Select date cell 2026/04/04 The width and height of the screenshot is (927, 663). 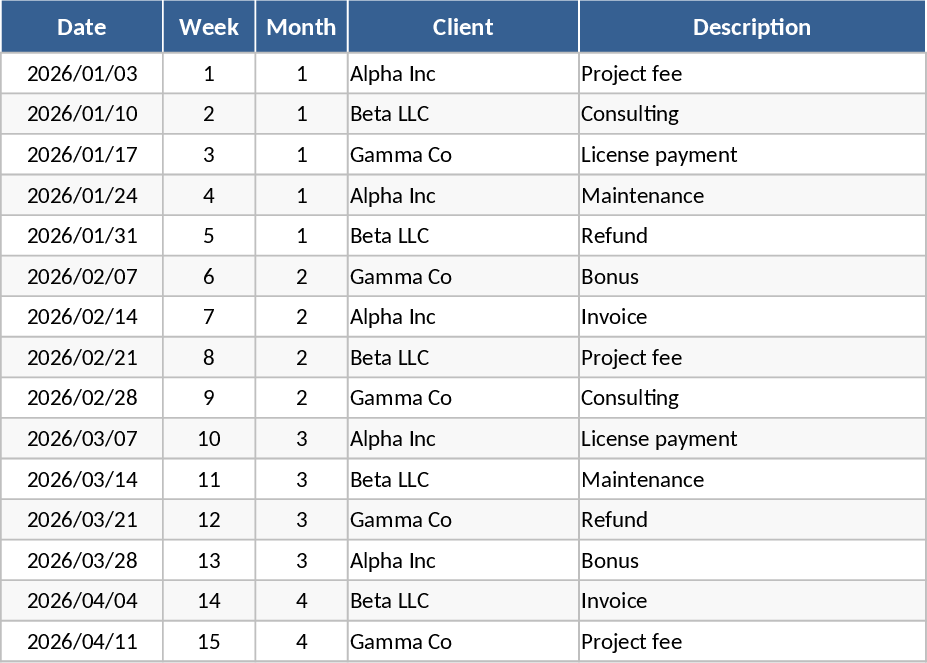pyautogui.click(x=82, y=601)
